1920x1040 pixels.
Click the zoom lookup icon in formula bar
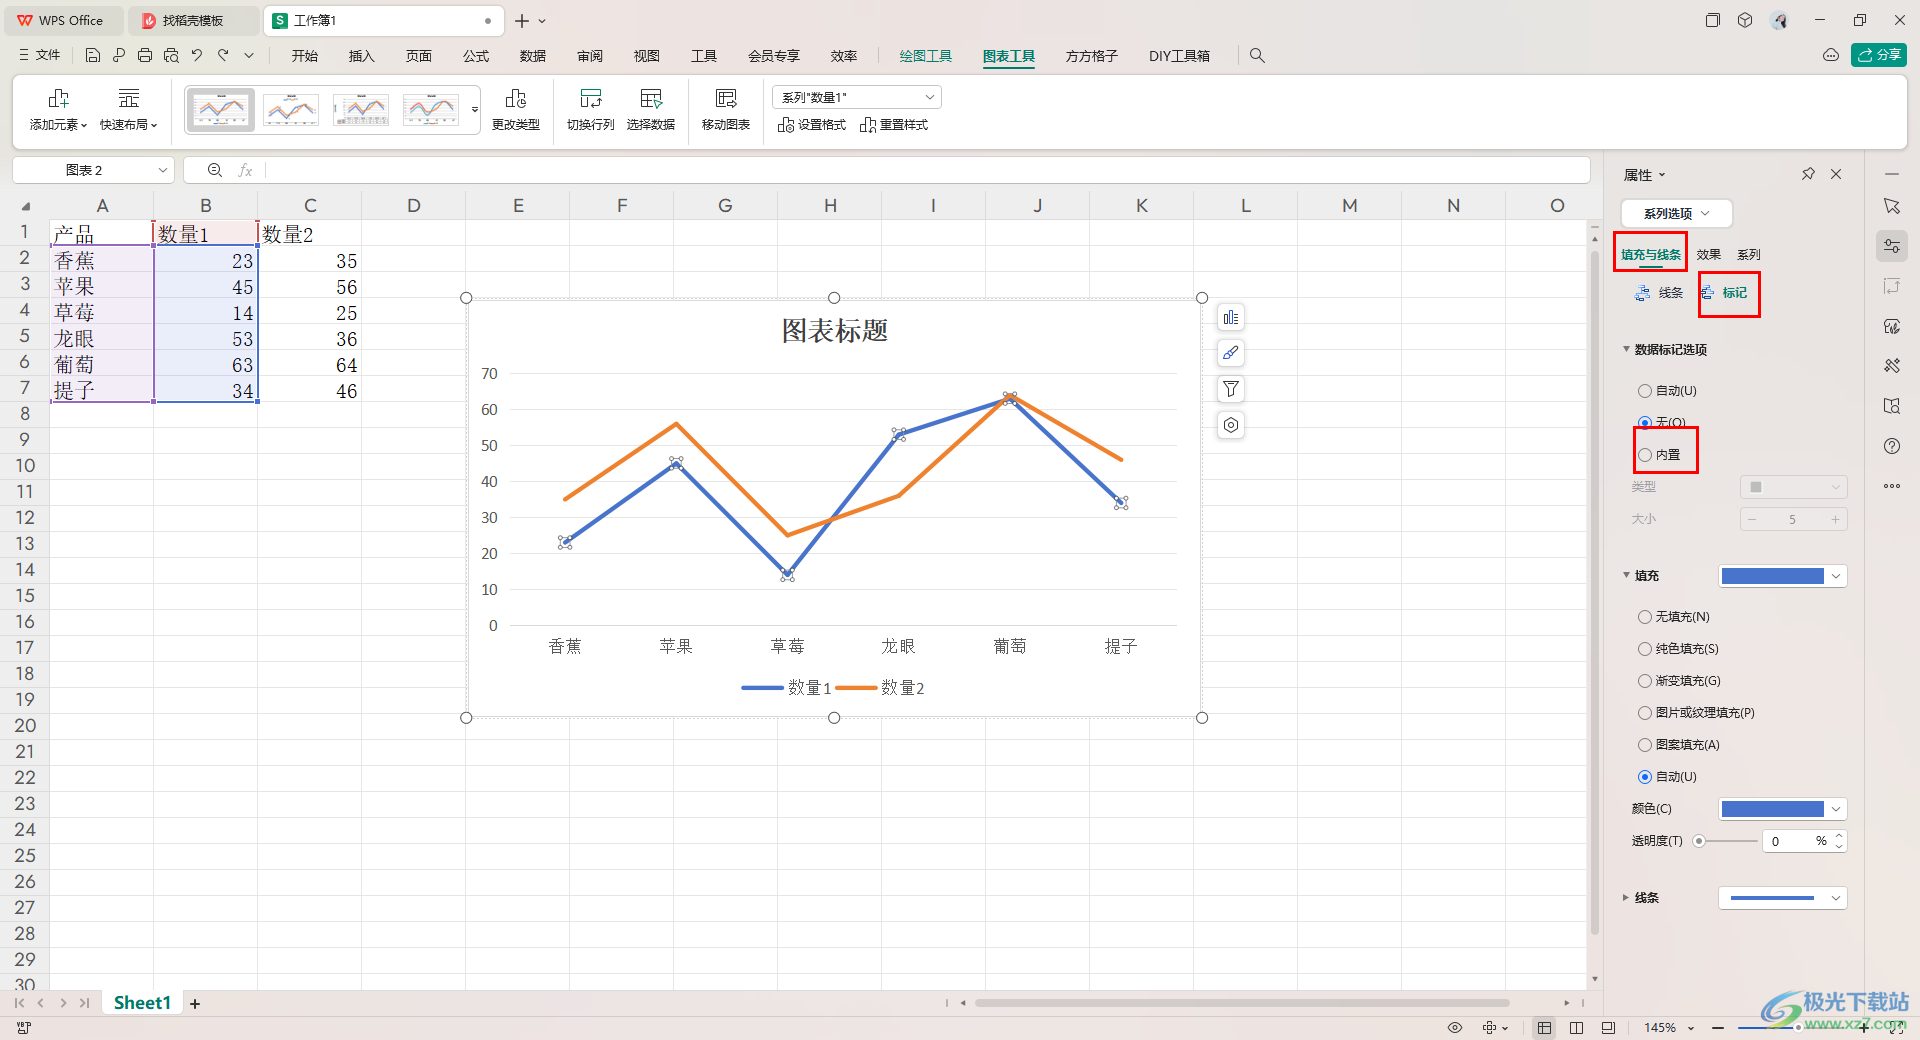coord(215,171)
